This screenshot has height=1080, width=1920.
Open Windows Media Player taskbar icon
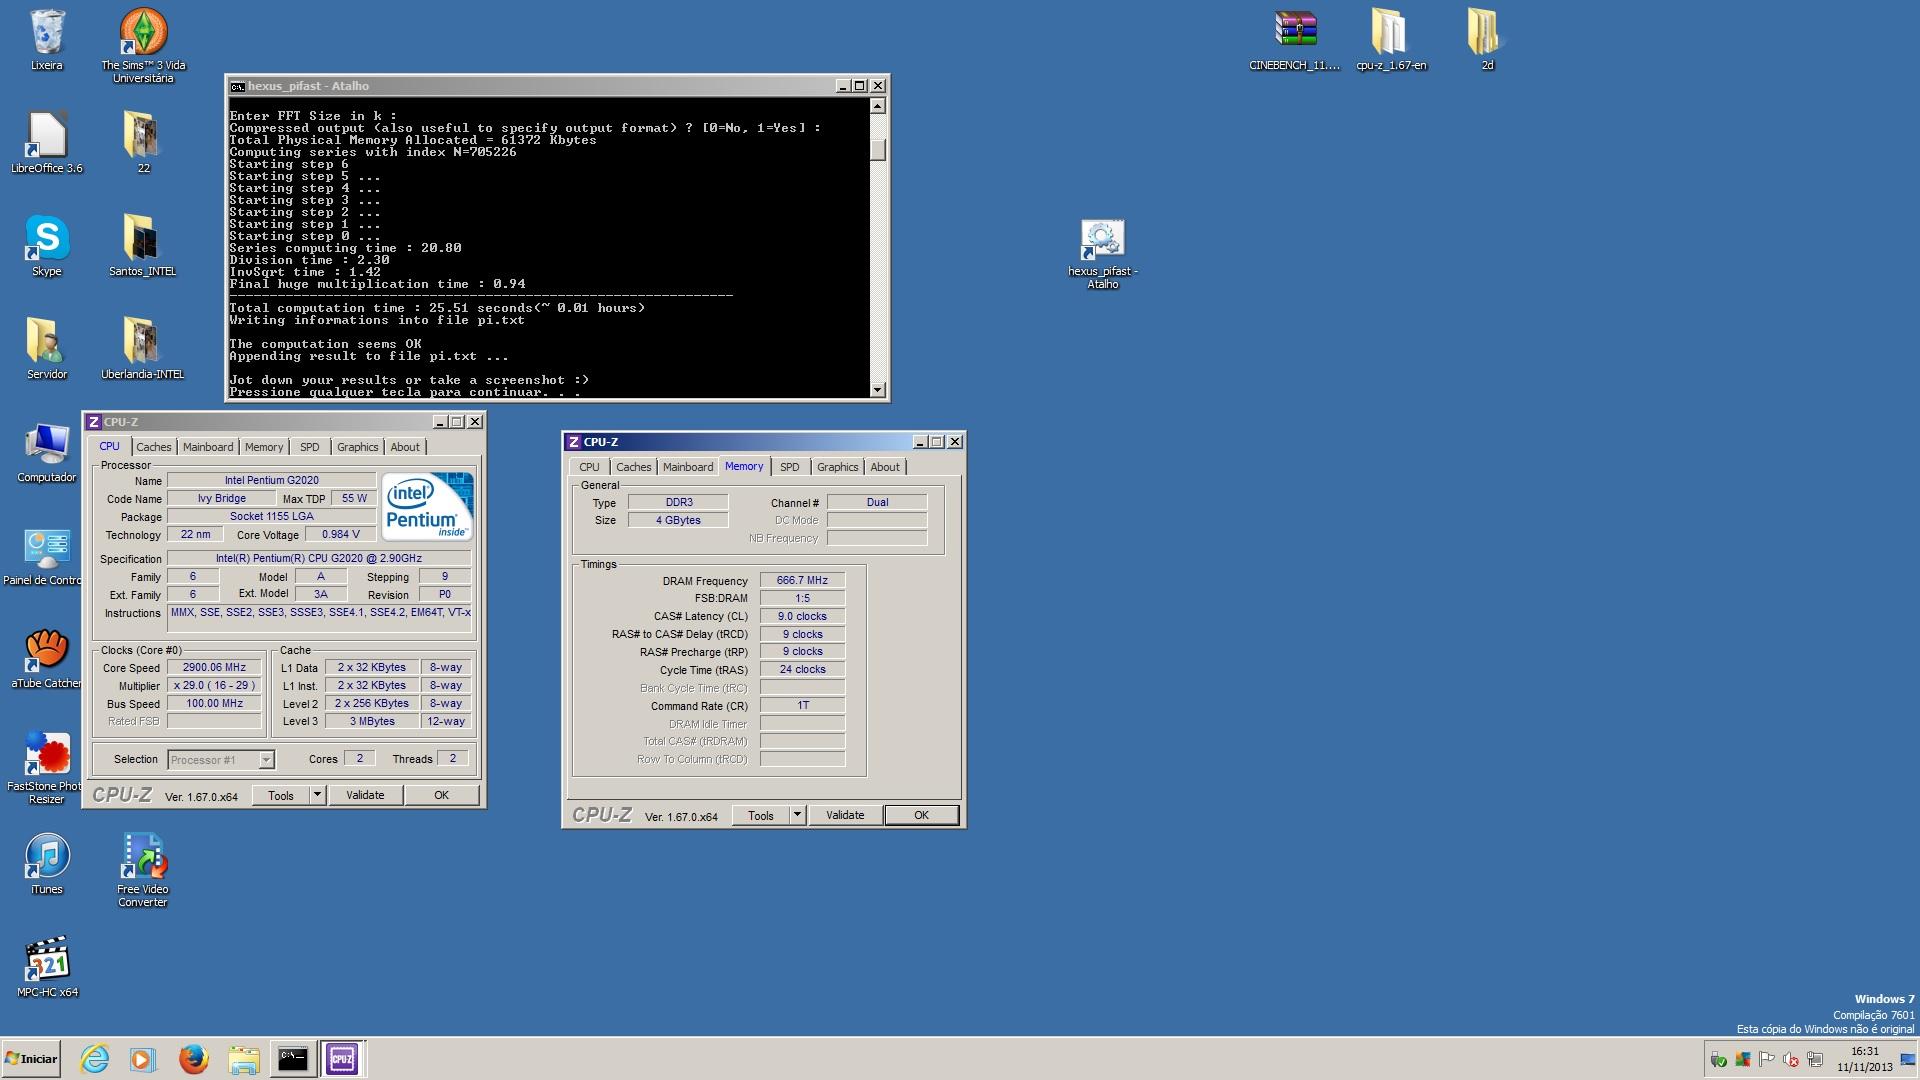coord(143,1059)
